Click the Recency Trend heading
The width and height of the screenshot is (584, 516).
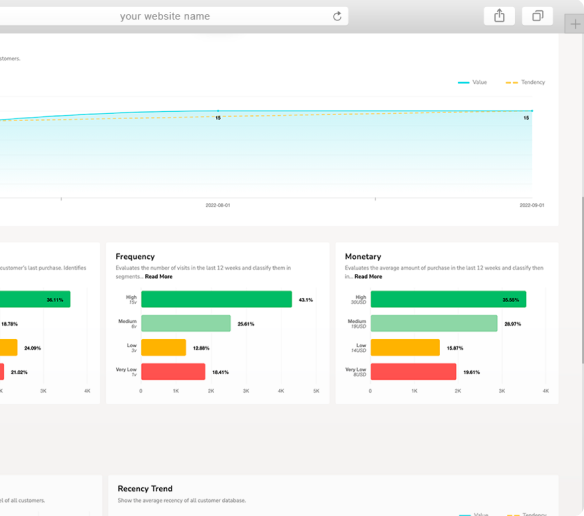point(145,488)
